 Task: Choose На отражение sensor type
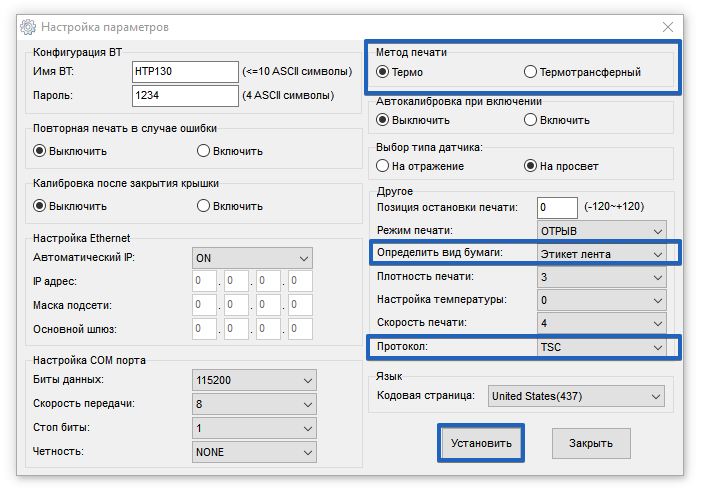pyautogui.click(x=383, y=166)
